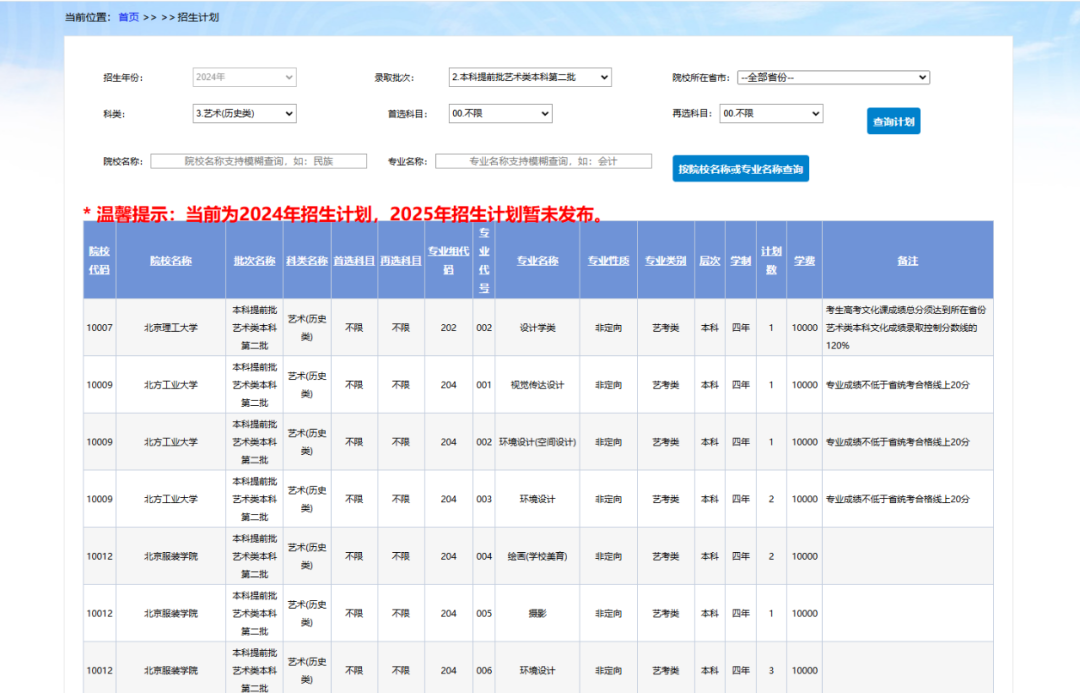Go to 首页 breadcrumb link
The height and width of the screenshot is (693, 1080).
coord(128,17)
